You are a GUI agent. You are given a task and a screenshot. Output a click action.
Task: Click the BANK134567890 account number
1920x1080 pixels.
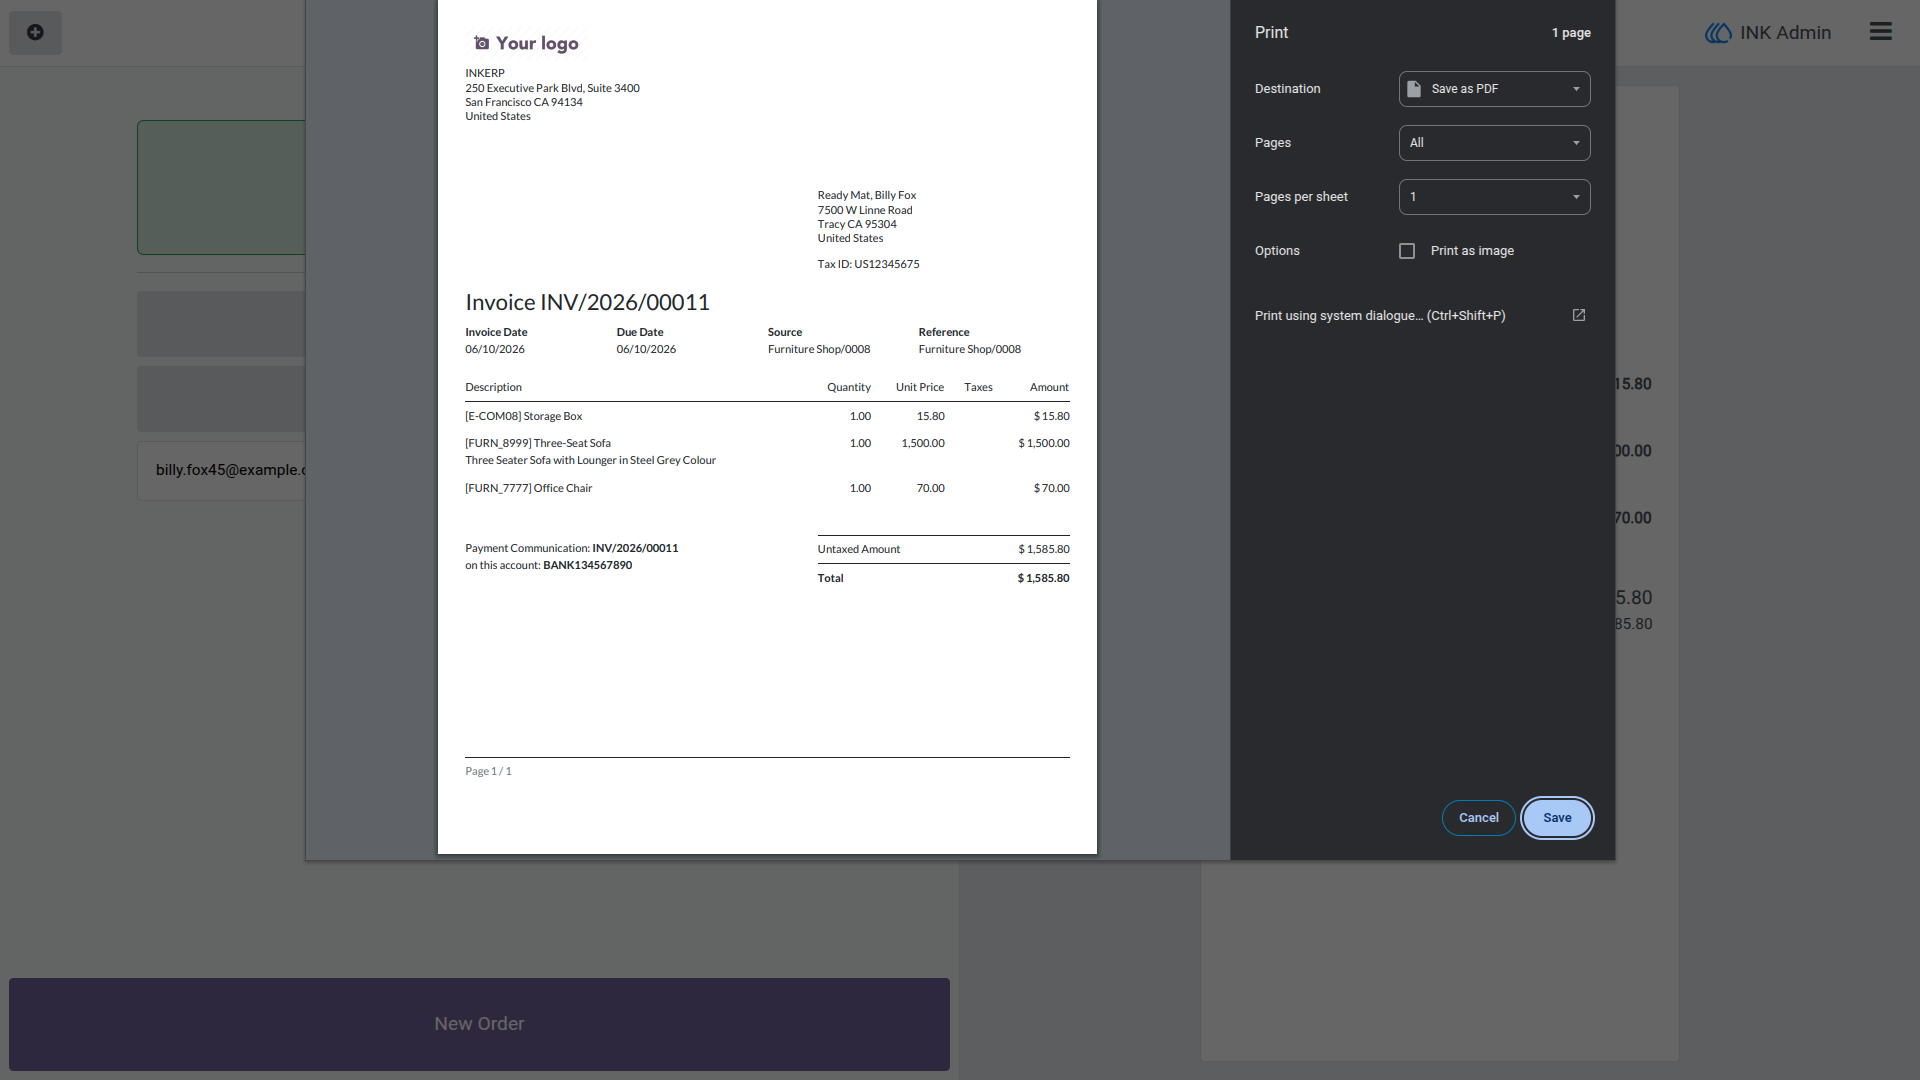point(587,565)
